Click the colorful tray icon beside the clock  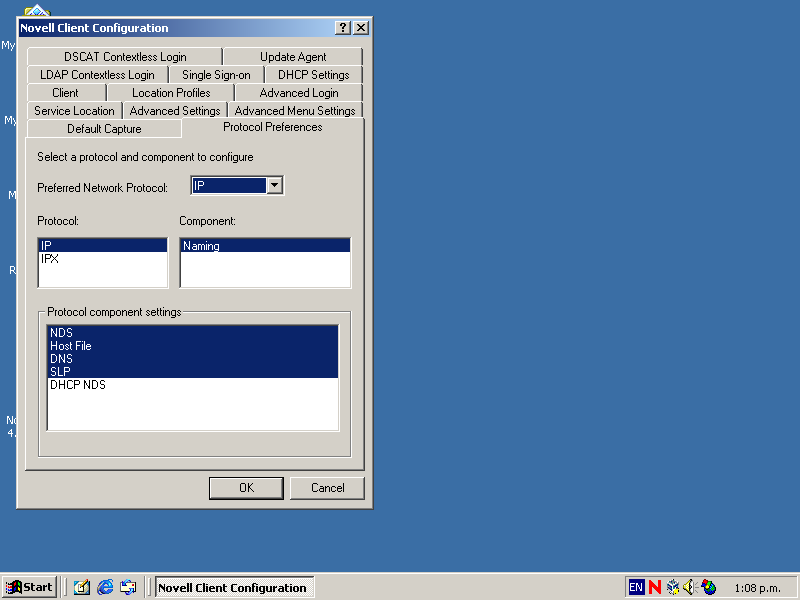point(709,587)
